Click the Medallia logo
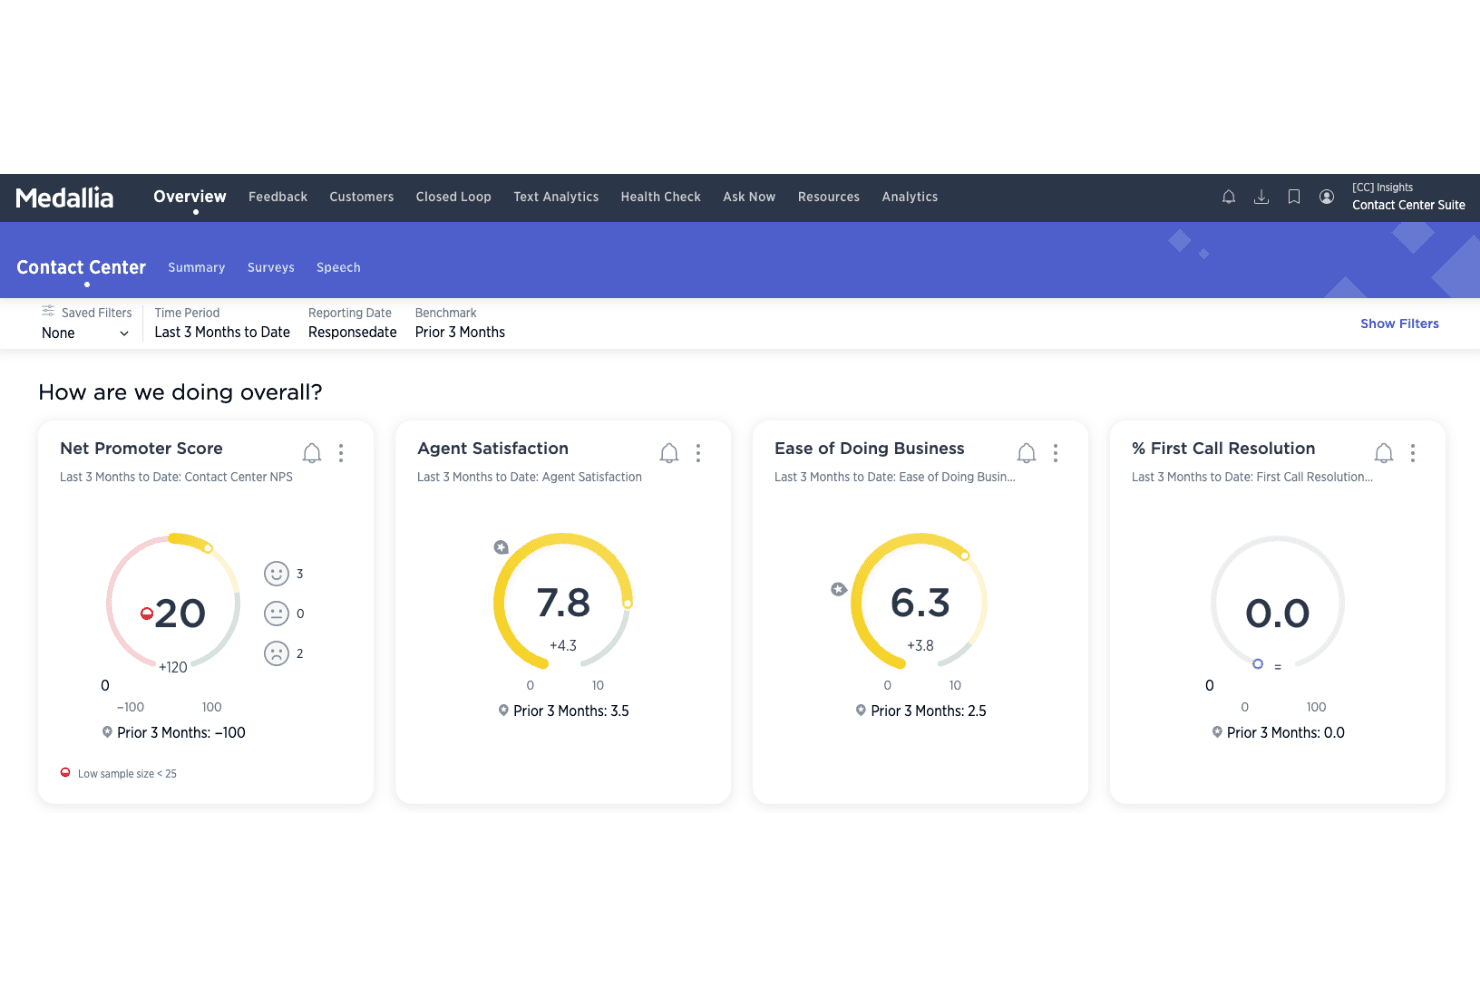The image size is (1480, 987). [65, 198]
